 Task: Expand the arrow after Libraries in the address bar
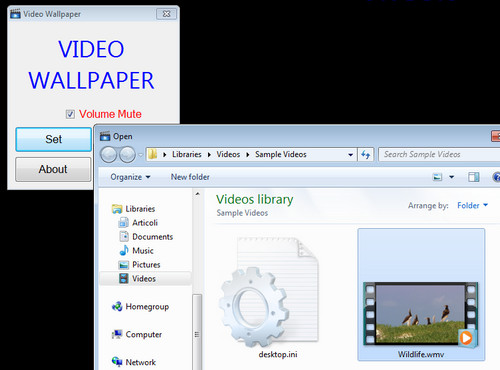(209, 155)
